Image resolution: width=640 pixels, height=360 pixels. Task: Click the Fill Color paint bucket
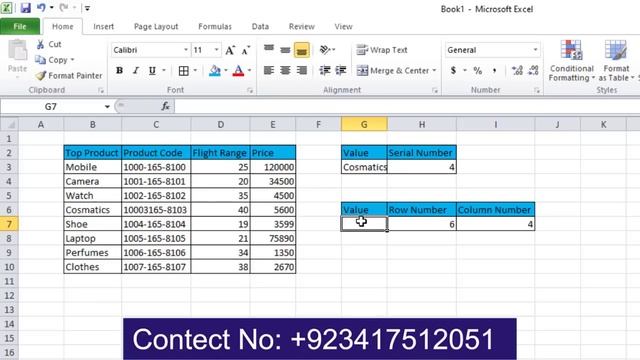coord(215,71)
